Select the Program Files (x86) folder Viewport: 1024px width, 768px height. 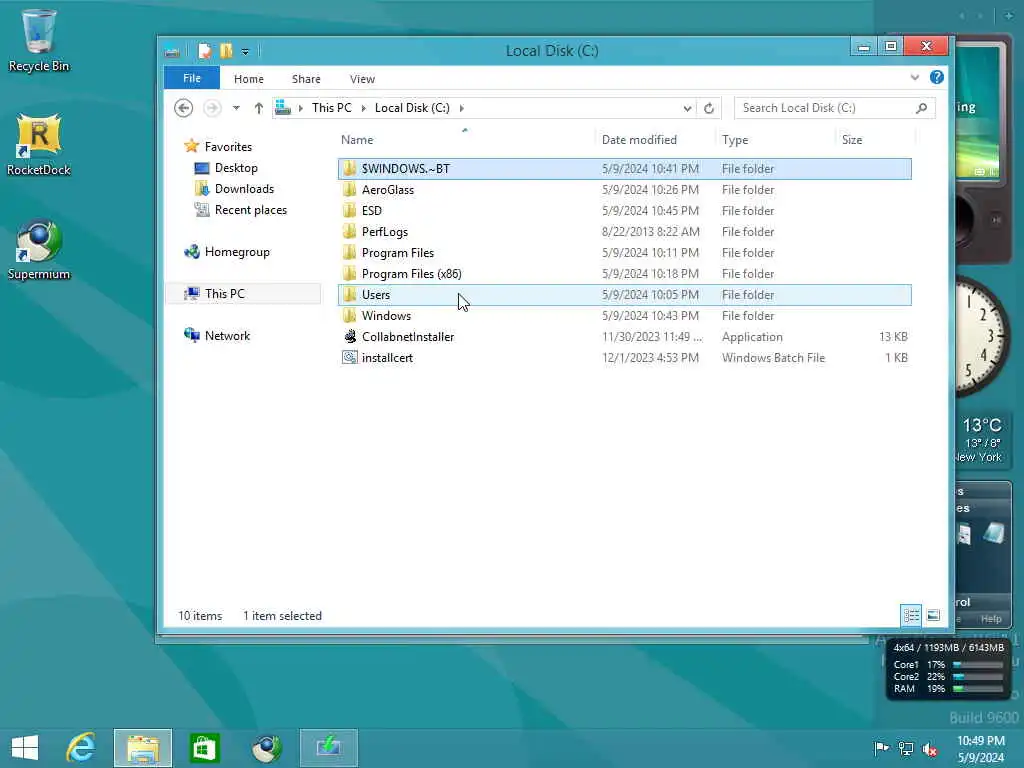point(624,273)
